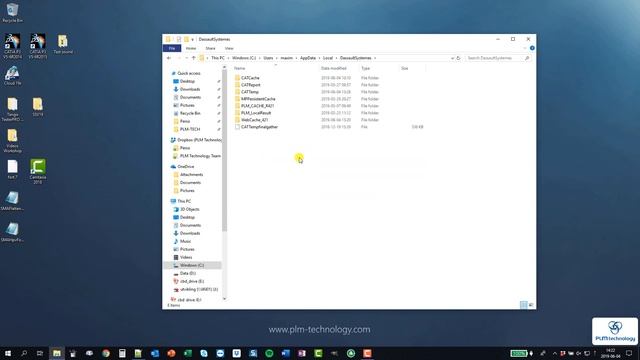This screenshot has width=640, height=360.
Task: Click the Forward navigation arrow
Action: coord(178,58)
